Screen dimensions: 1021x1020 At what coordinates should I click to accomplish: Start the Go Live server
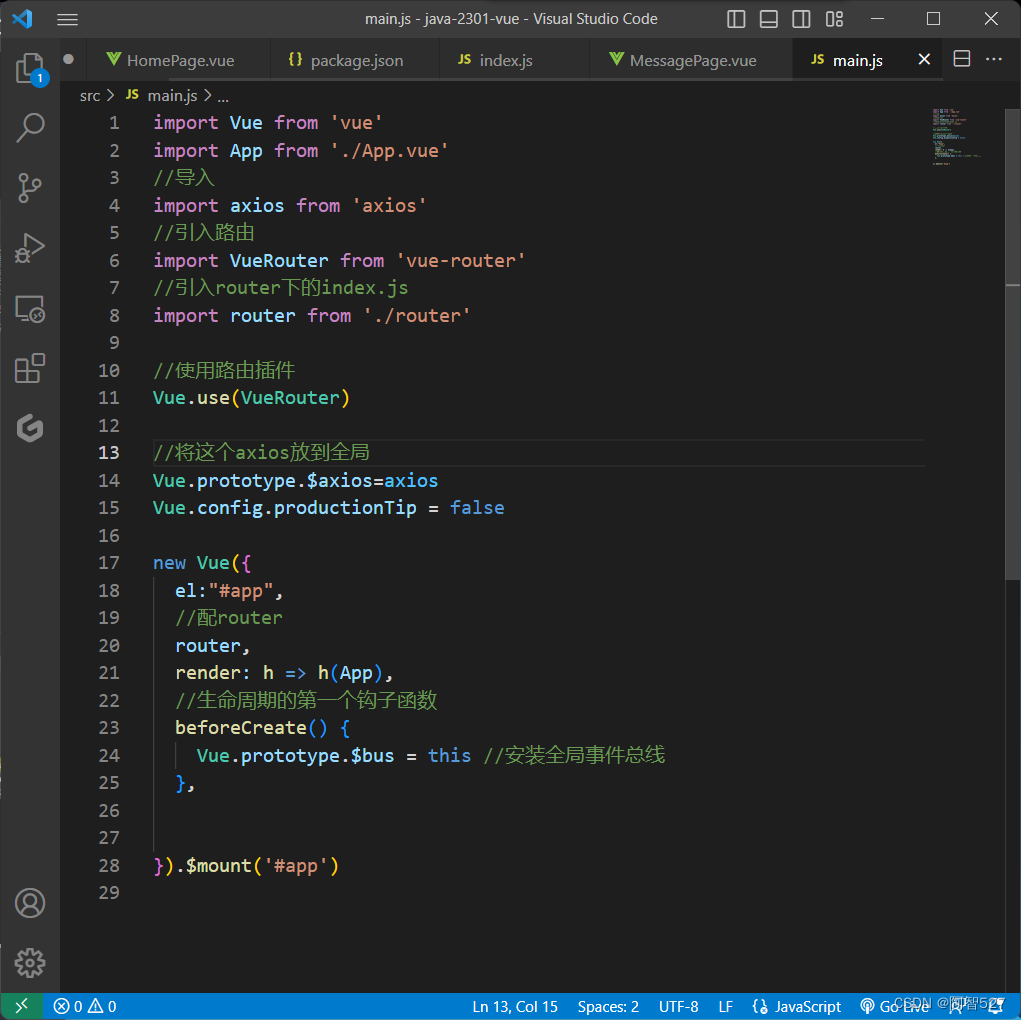pos(895,1006)
